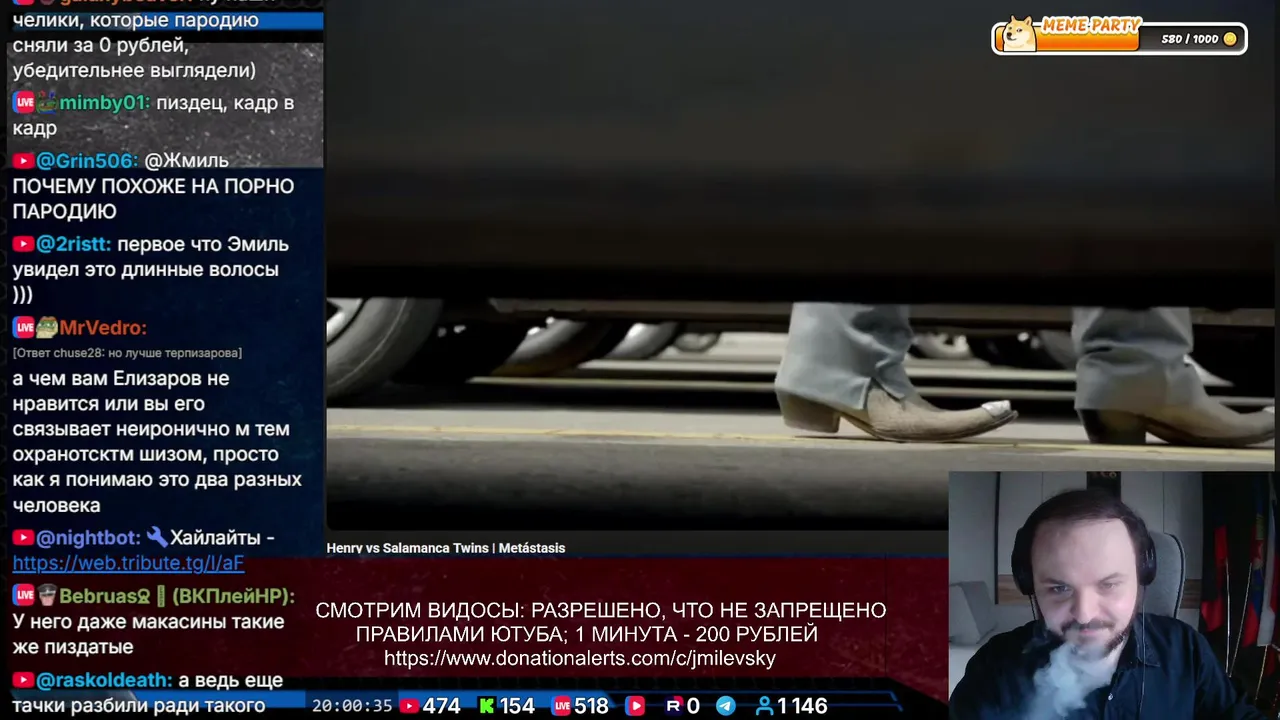Click message 'первое что Эмиль увидел'
This screenshot has width=1280, height=720.
point(150,269)
